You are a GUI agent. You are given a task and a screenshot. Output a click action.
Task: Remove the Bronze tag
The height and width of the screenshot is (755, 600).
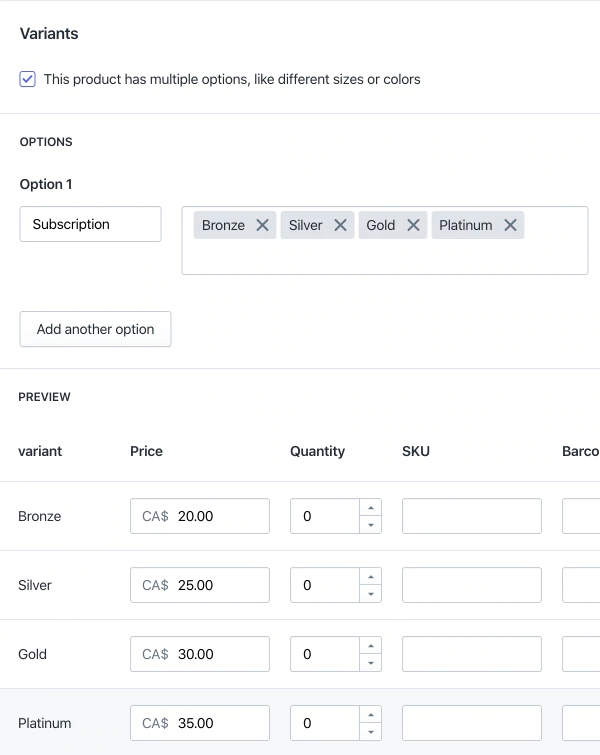click(x=262, y=225)
